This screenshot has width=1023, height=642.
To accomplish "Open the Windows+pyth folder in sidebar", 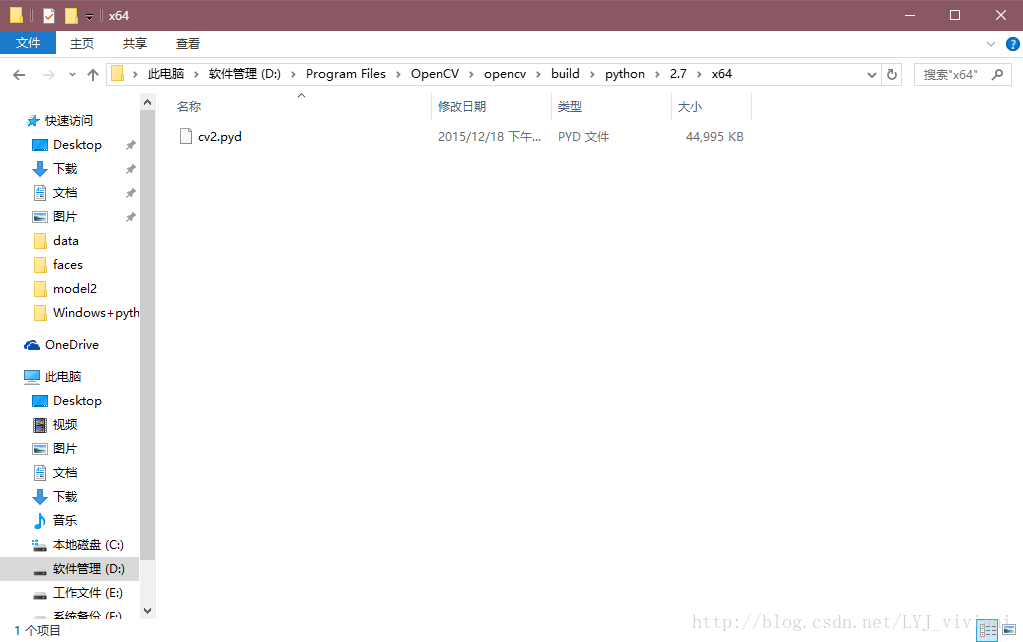I will pyautogui.click(x=95, y=313).
